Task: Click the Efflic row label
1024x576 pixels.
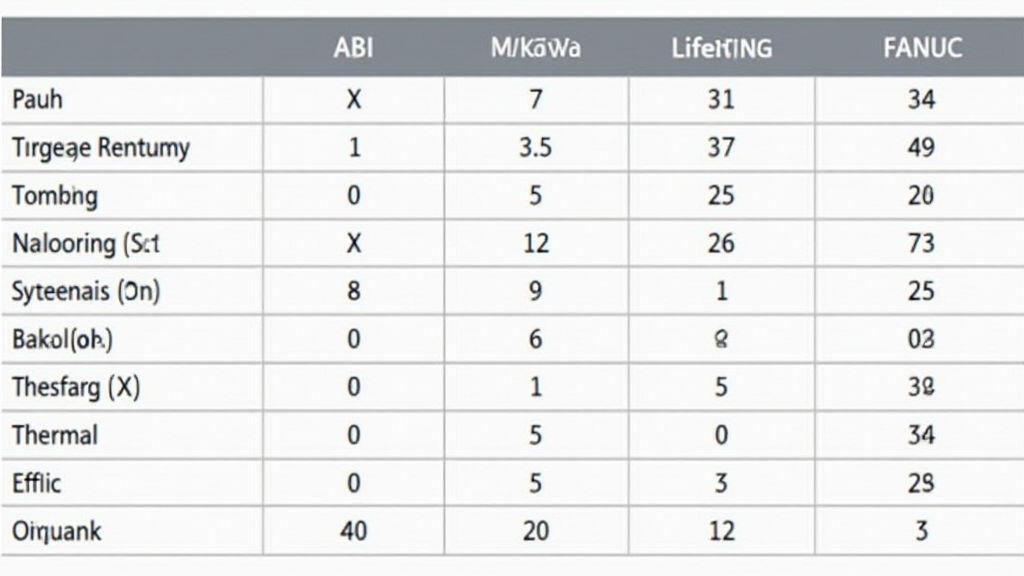Action: point(37,483)
